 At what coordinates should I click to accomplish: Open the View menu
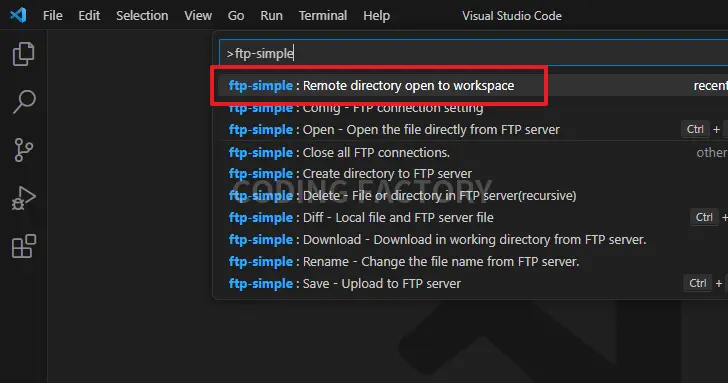pos(198,15)
